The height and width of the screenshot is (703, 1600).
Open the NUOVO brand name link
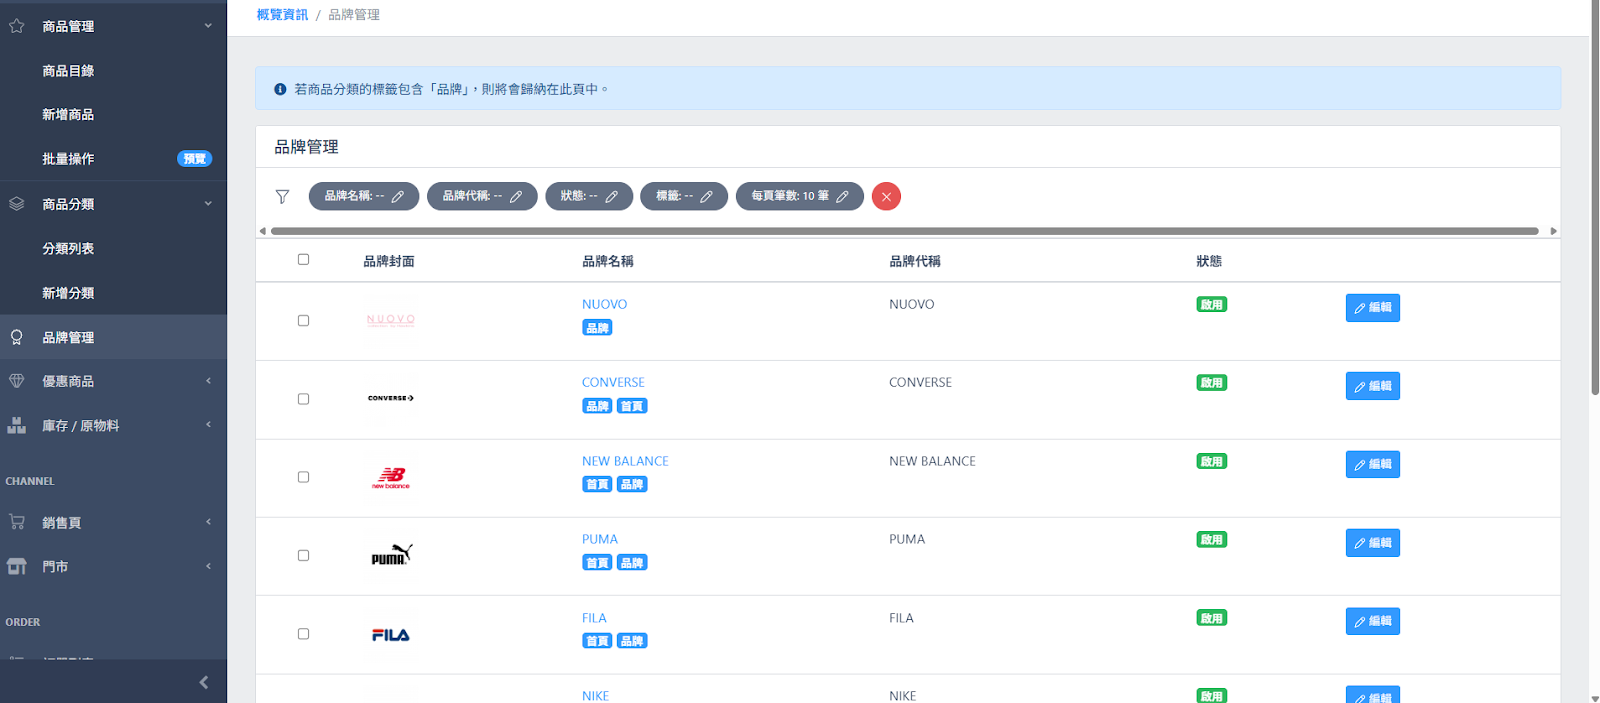pyautogui.click(x=605, y=304)
